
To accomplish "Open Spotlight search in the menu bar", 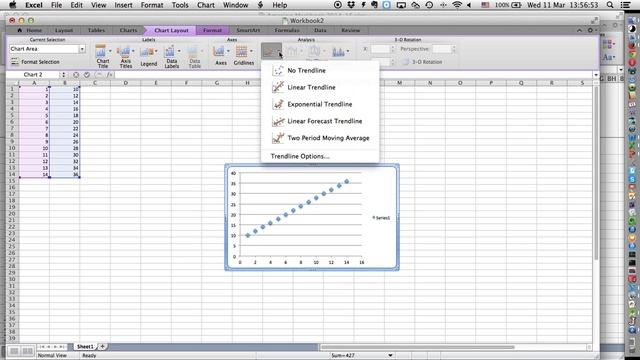I will pyautogui.click(x=610, y=5).
